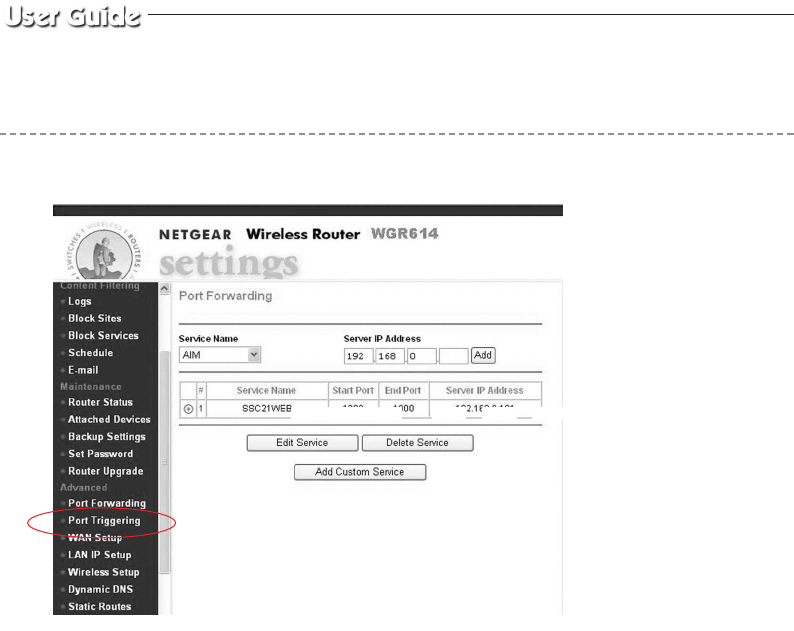The width and height of the screenshot is (794, 631).
Task: Click first IP octet field showing 192
Action: [359, 356]
